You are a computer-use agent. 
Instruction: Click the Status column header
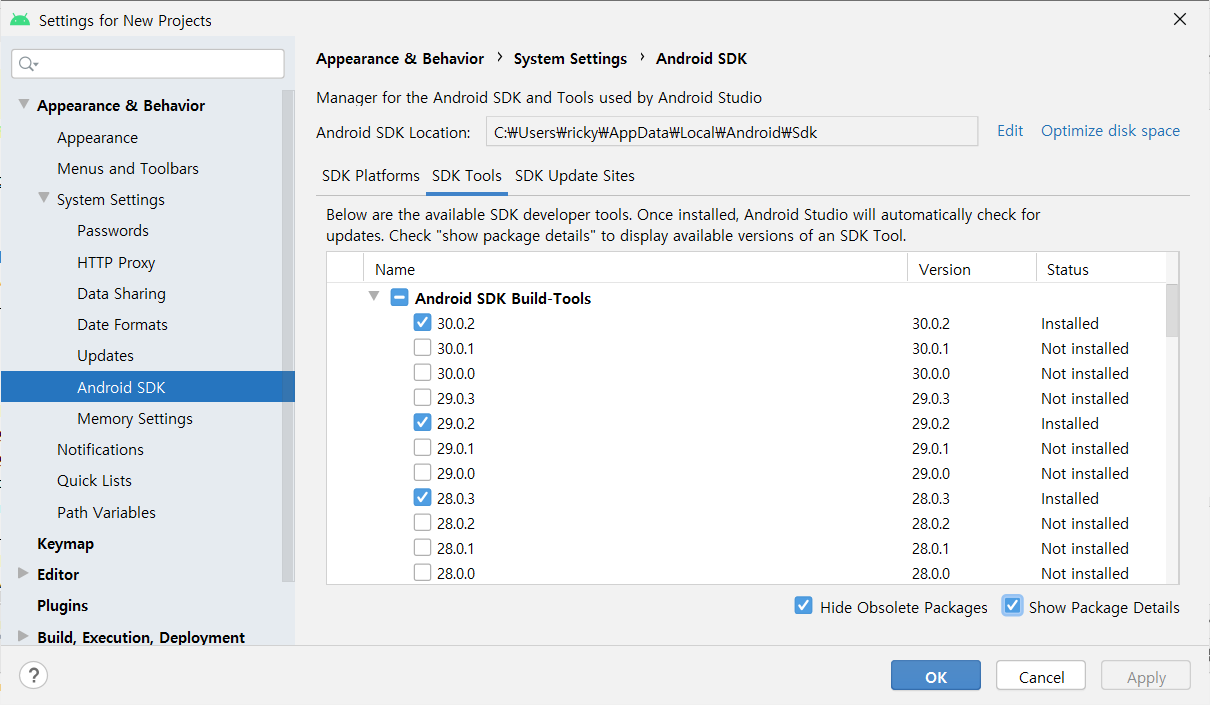pos(1101,269)
